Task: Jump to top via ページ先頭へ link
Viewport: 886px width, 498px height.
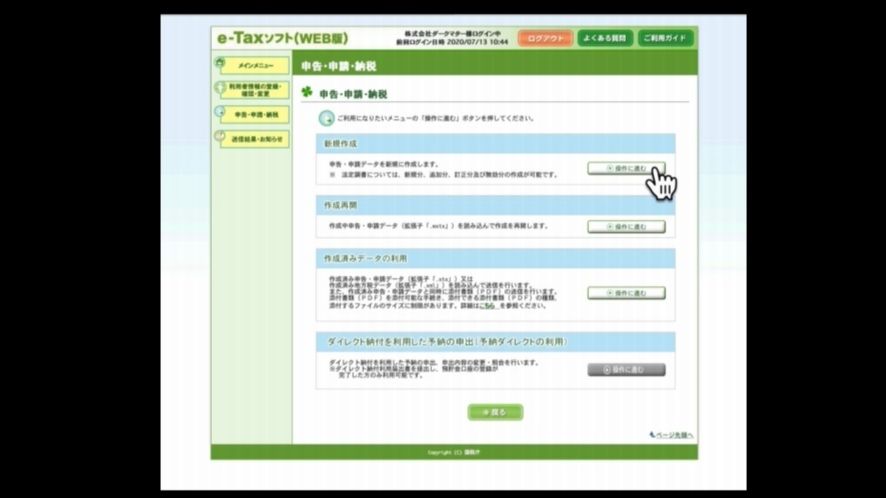Action: click(x=671, y=435)
